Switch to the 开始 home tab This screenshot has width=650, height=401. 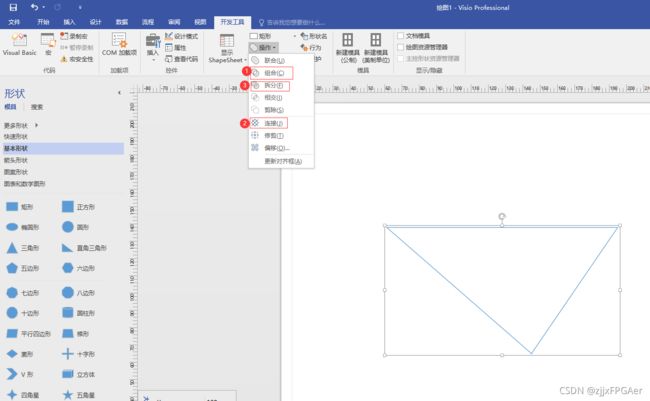(x=43, y=22)
